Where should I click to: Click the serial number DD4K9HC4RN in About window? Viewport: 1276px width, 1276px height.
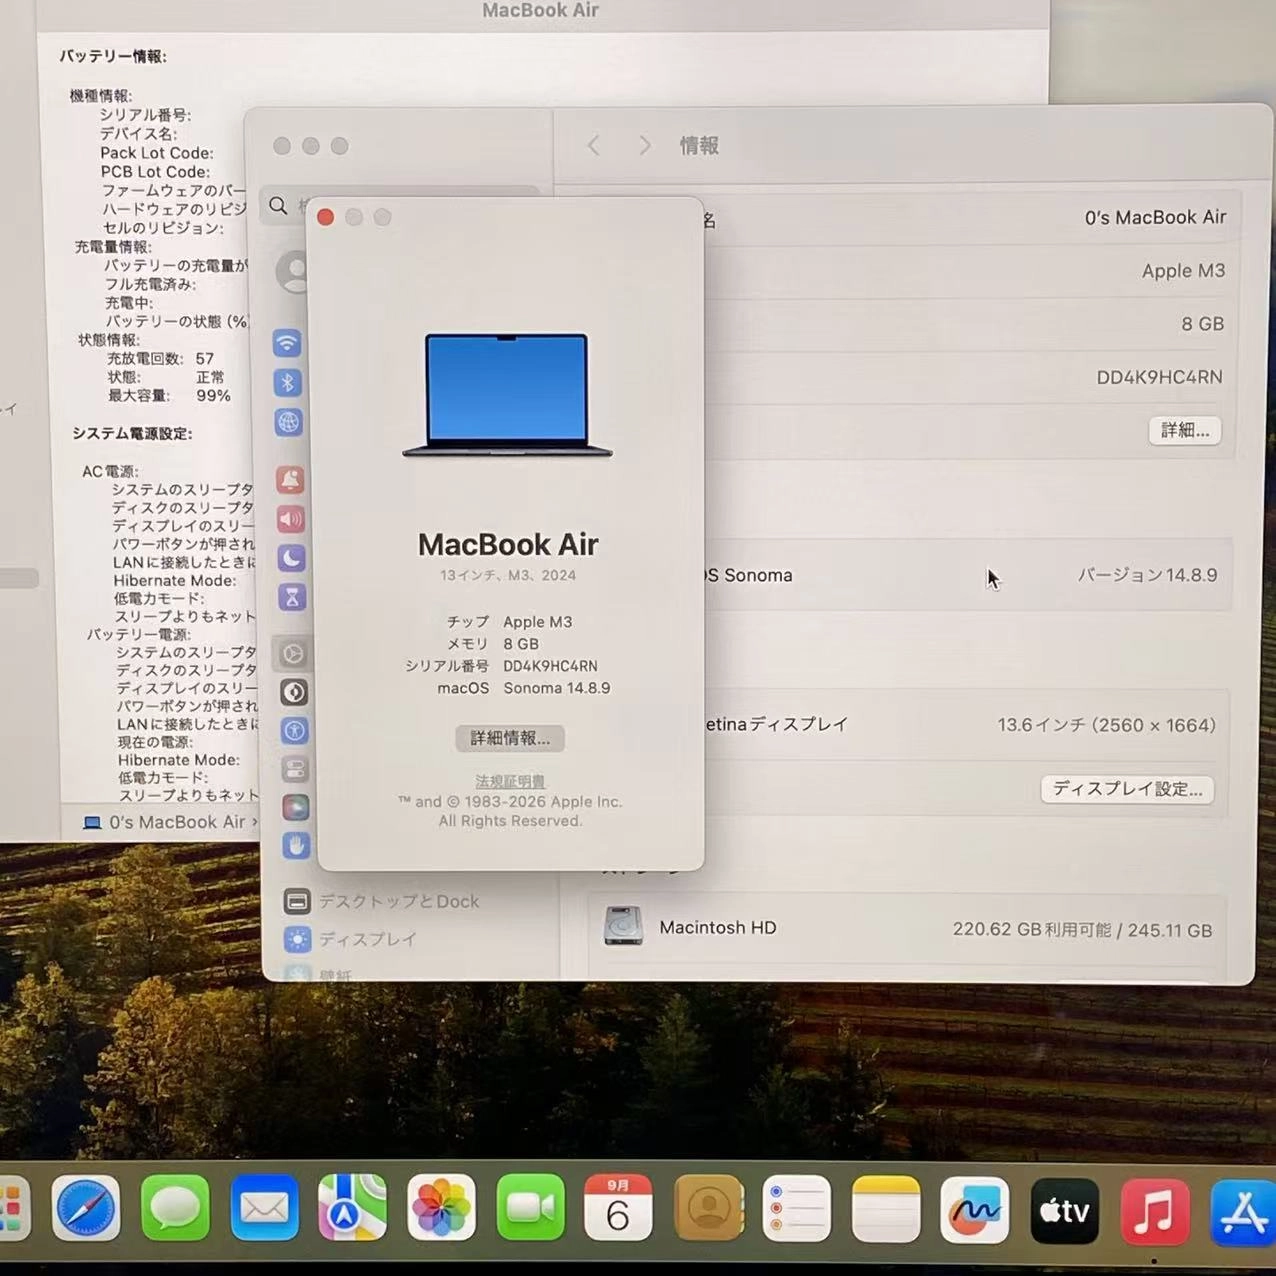click(550, 666)
